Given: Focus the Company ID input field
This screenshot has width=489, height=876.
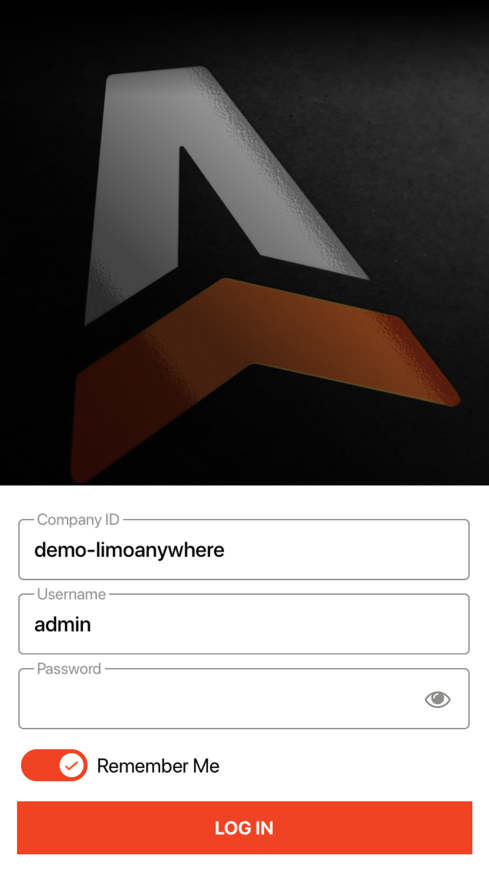Looking at the screenshot, I should (244, 550).
